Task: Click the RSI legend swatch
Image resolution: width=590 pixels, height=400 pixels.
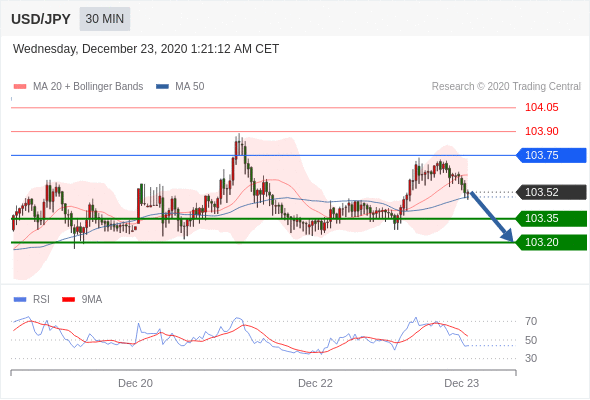Action: click(x=20, y=300)
